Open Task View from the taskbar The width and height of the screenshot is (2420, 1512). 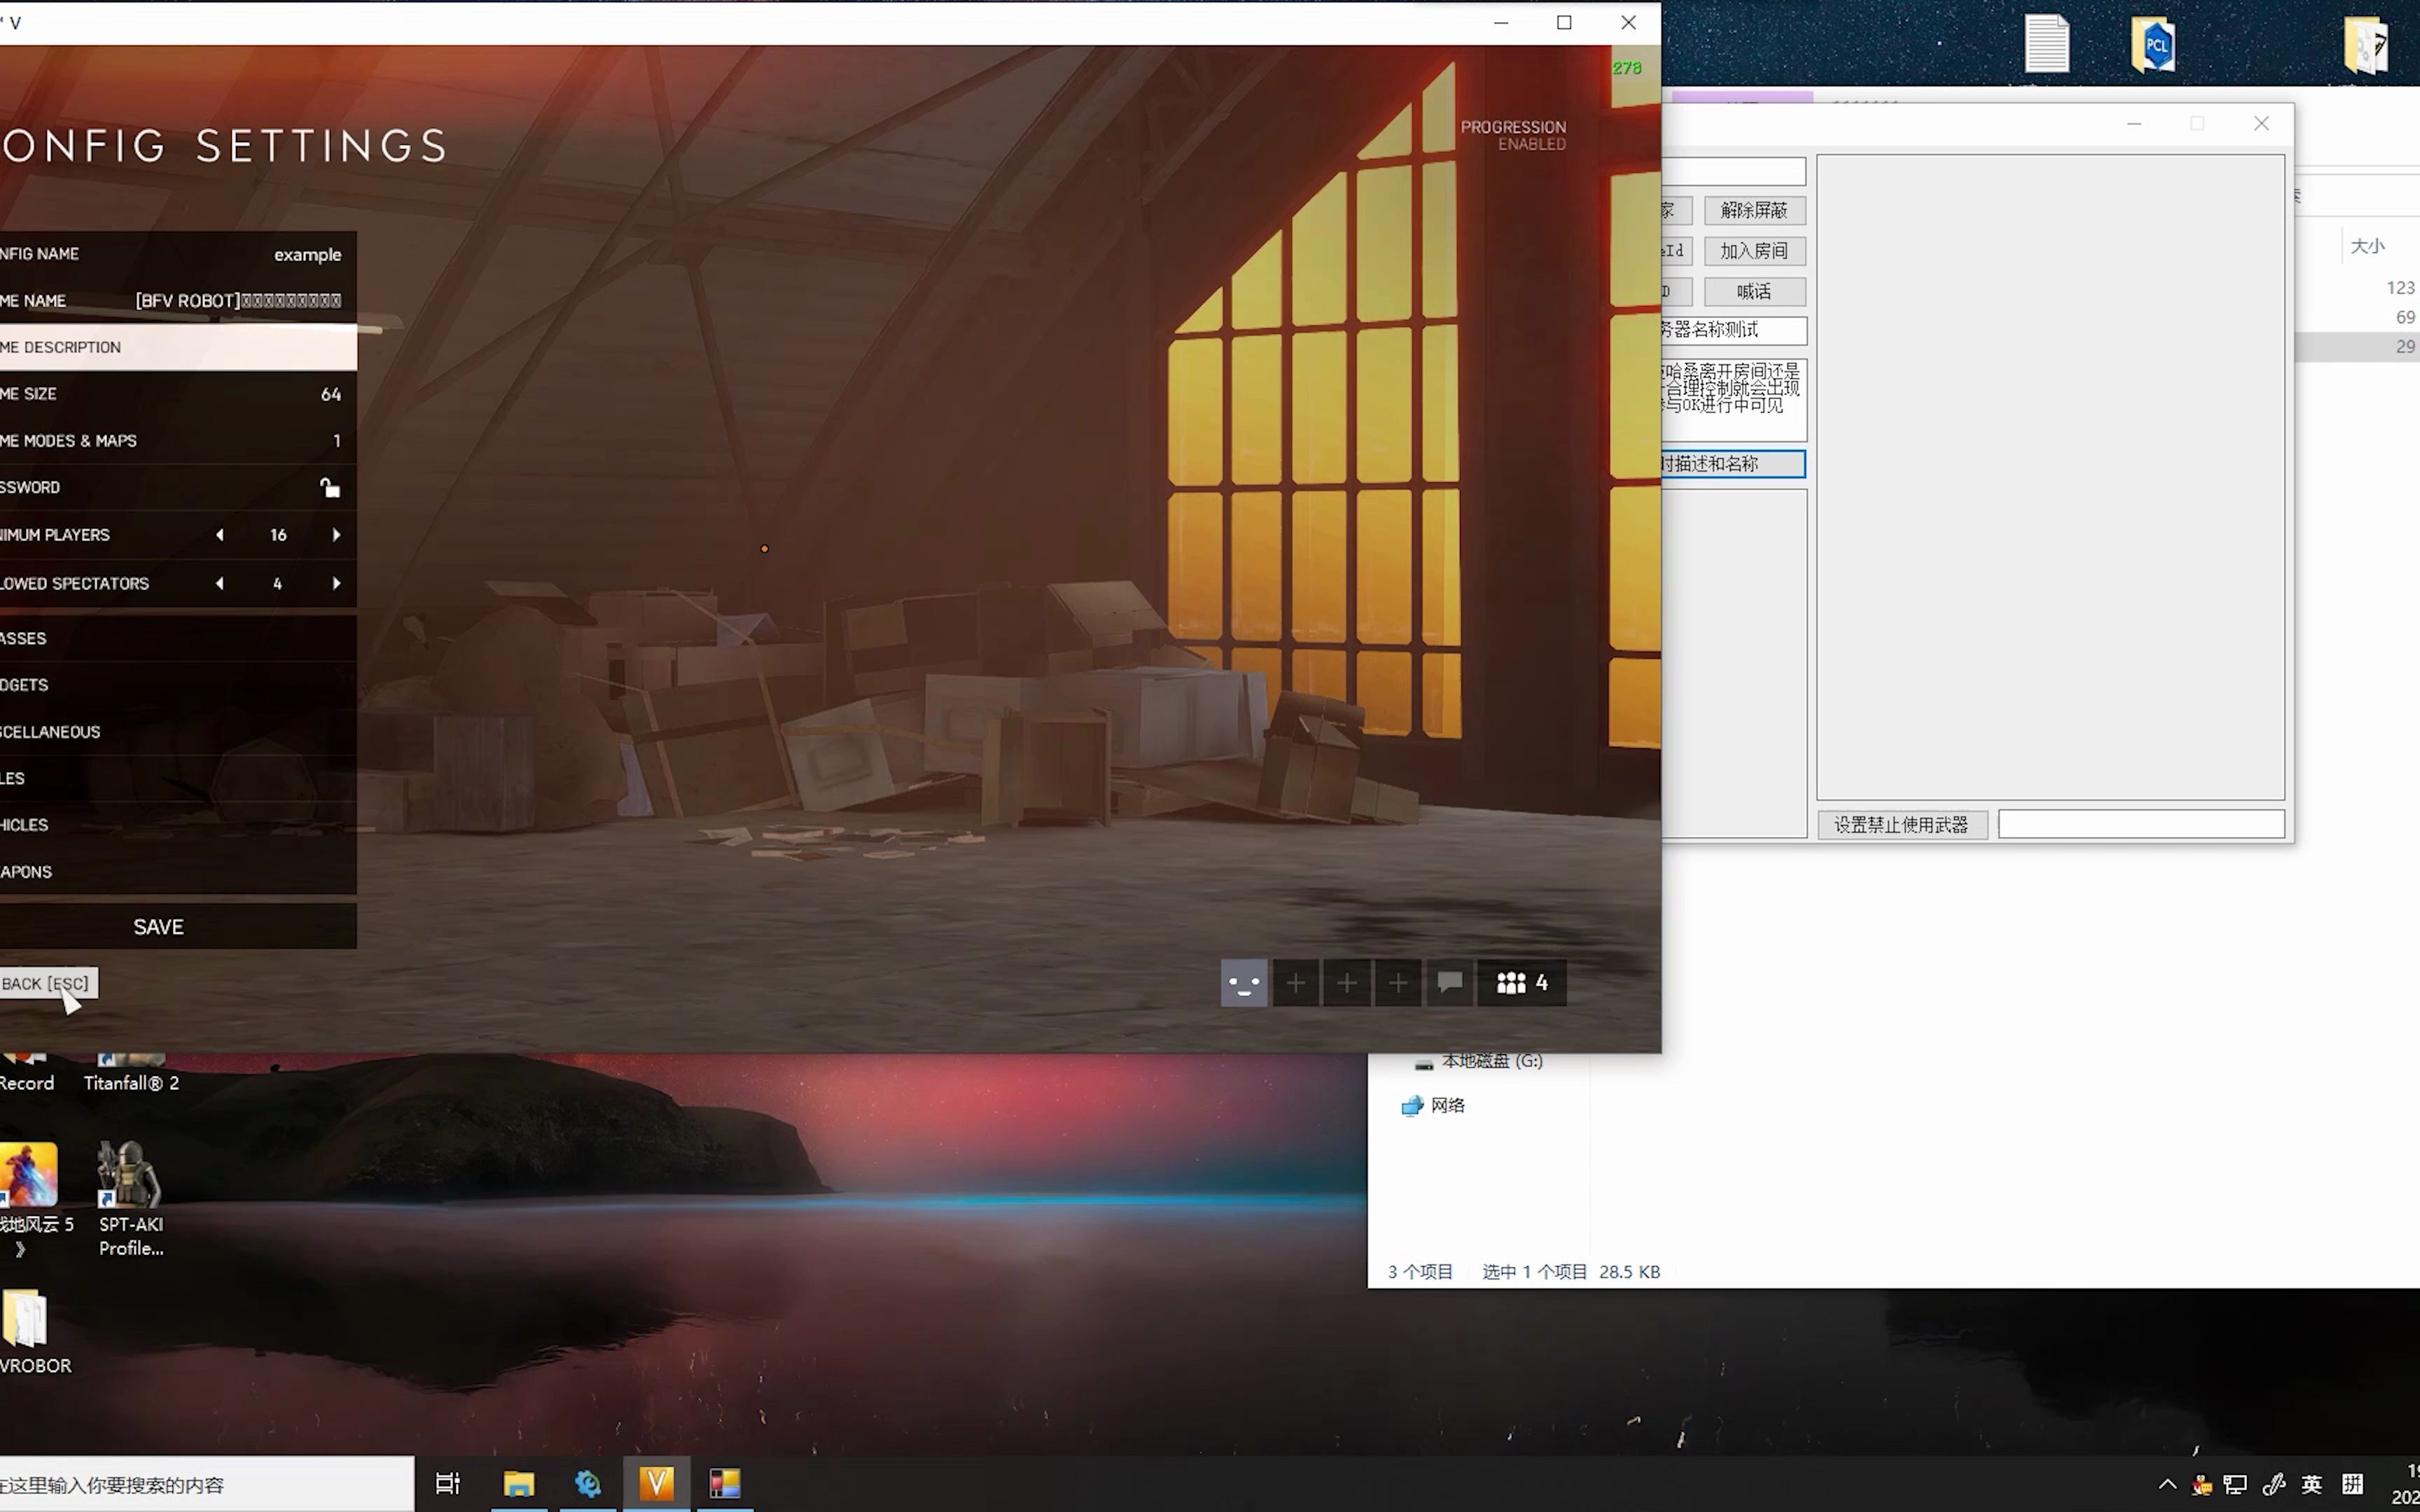[x=448, y=1484]
